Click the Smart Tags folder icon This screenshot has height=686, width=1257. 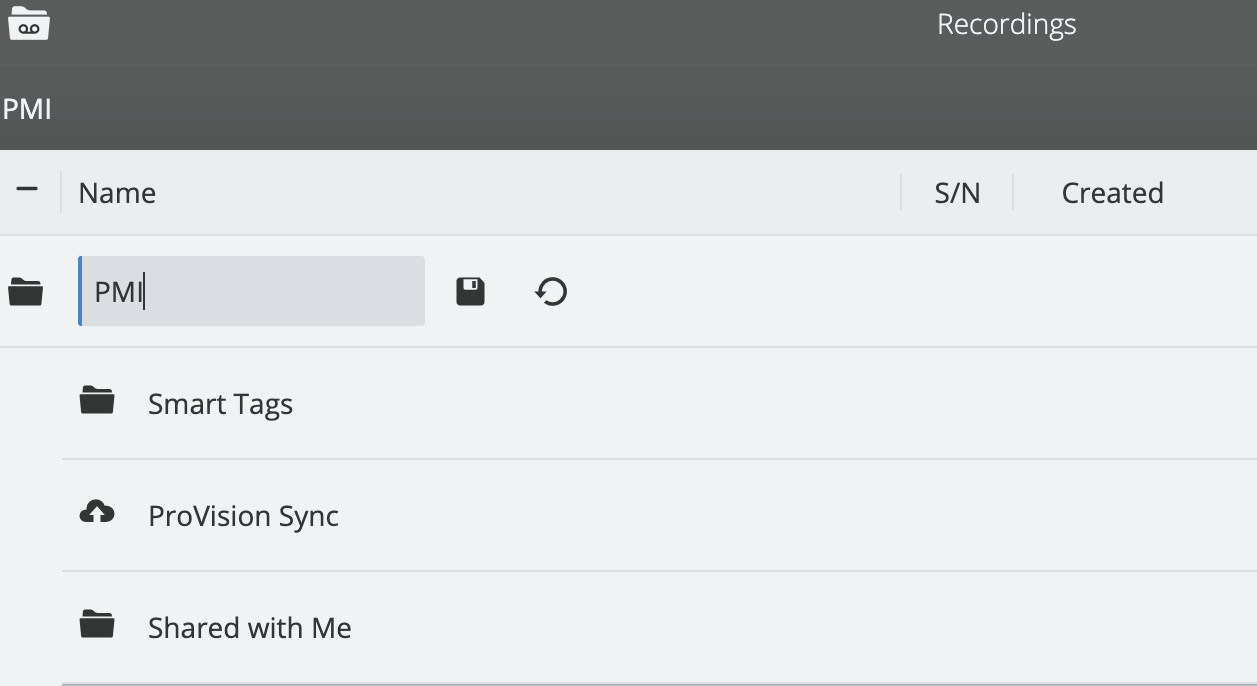pos(96,402)
